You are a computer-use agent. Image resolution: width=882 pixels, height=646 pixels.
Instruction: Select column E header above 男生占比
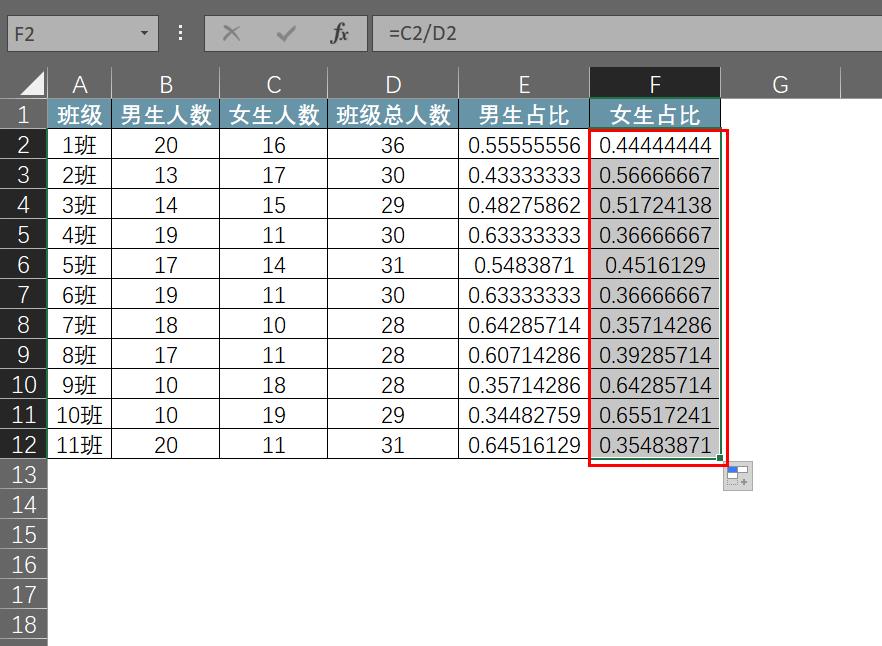click(524, 84)
